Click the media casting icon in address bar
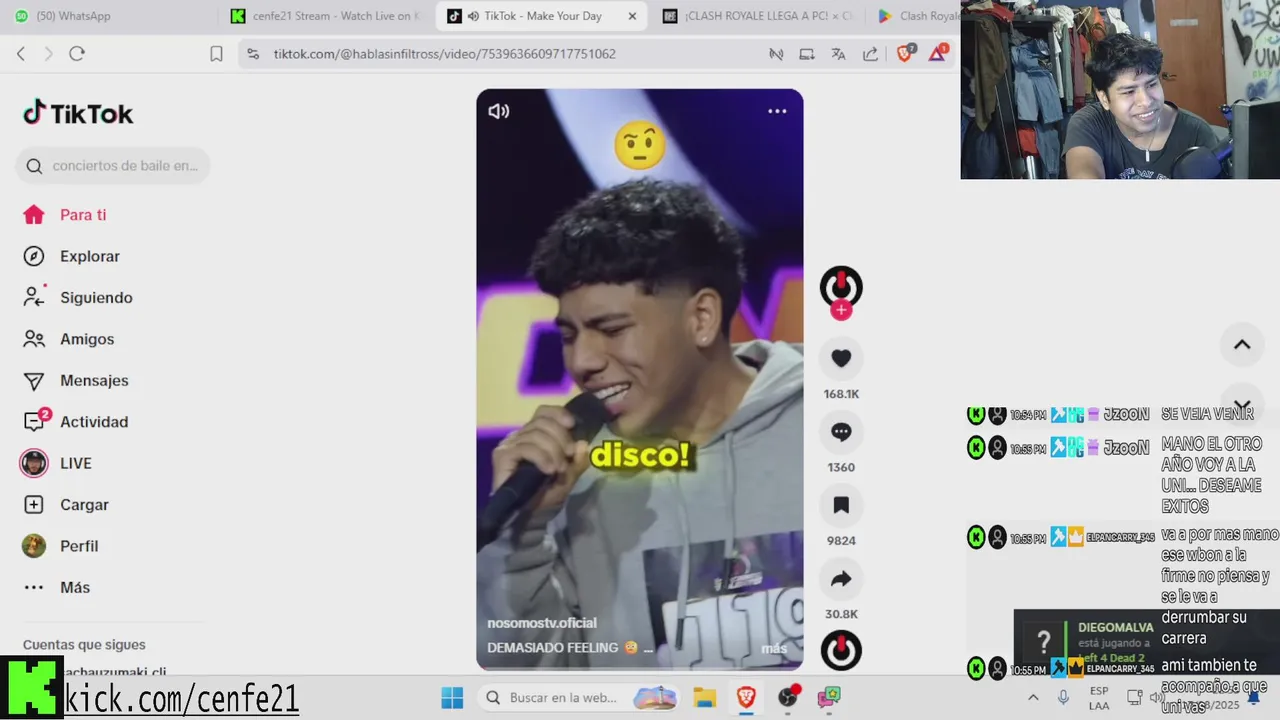 click(776, 54)
